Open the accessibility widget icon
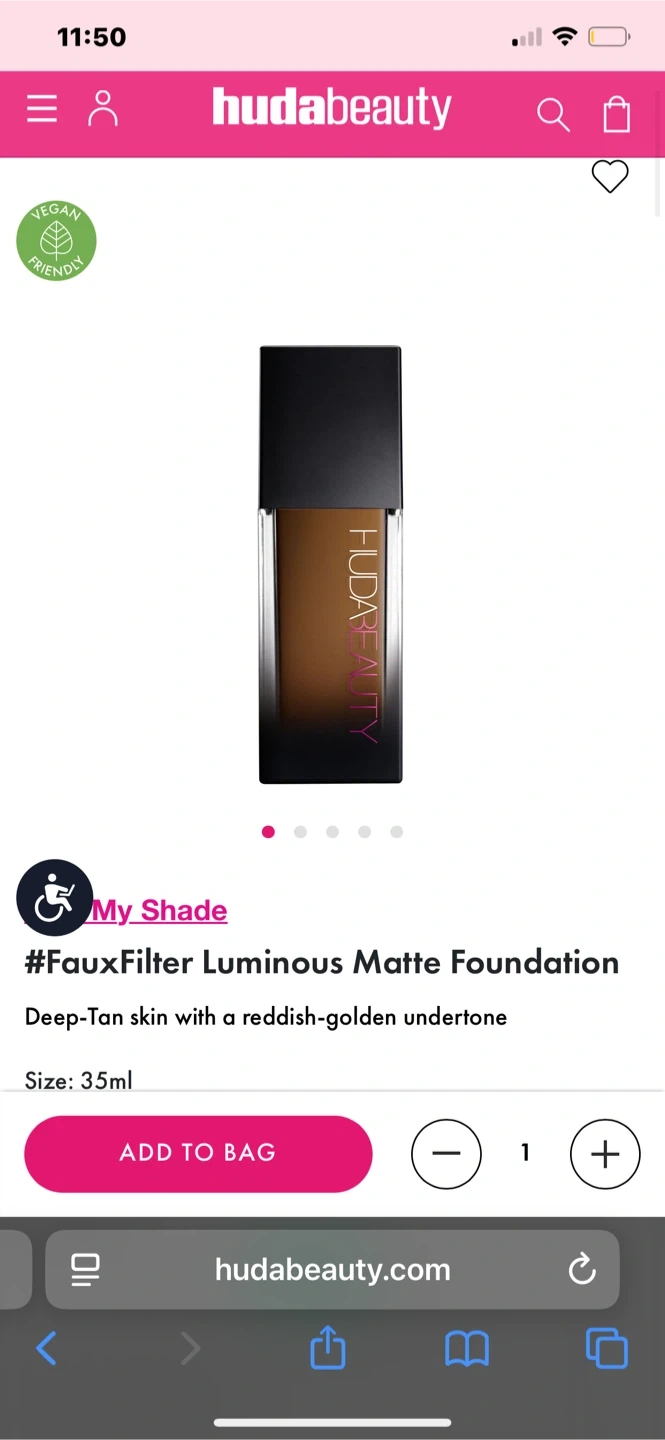The width and height of the screenshot is (665, 1440). coord(55,897)
